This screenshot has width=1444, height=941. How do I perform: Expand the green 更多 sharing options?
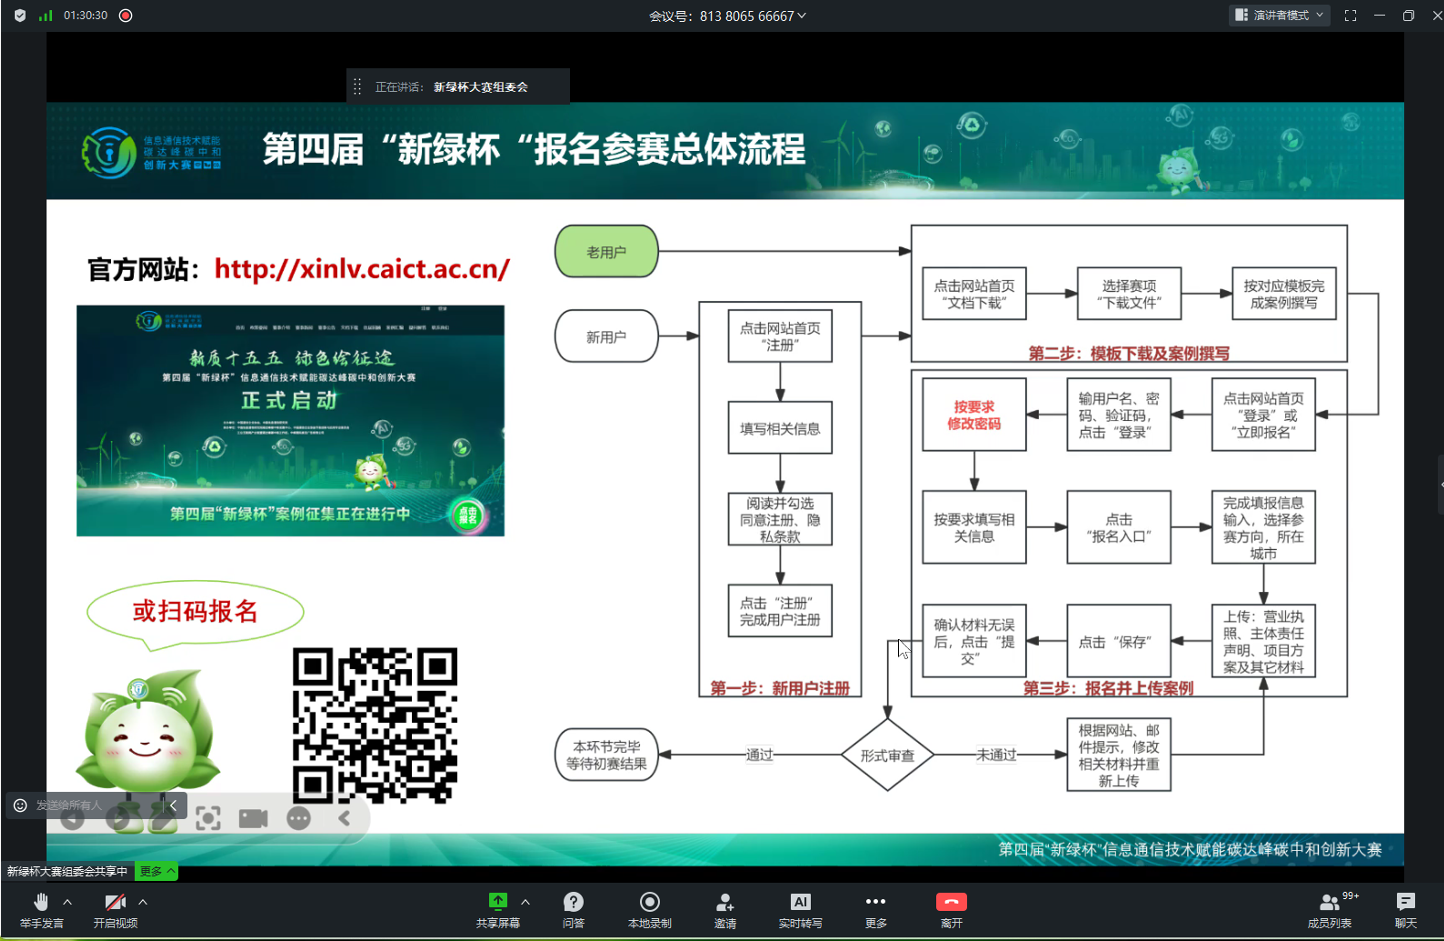click(x=157, y=871)
